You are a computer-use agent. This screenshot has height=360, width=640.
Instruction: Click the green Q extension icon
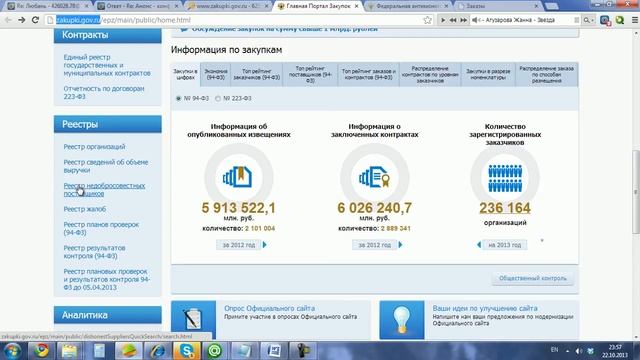[620, 20]
